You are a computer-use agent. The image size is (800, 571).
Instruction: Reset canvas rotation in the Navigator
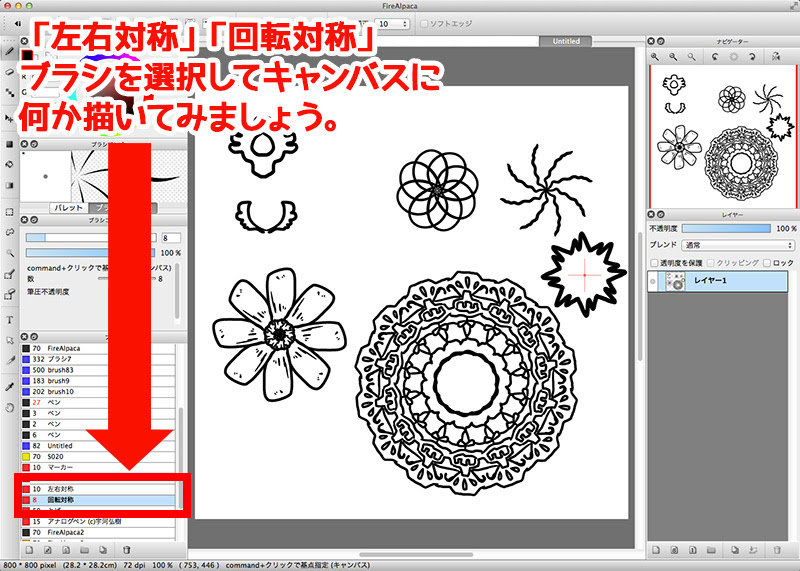click(x=734, y=57)
